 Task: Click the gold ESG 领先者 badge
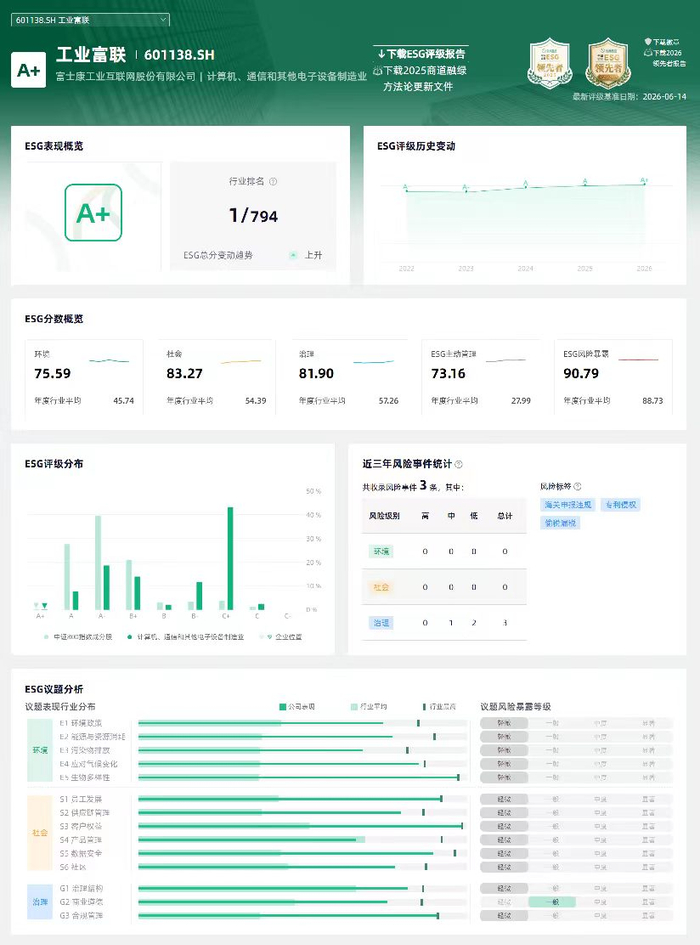(x=608, y=63)
